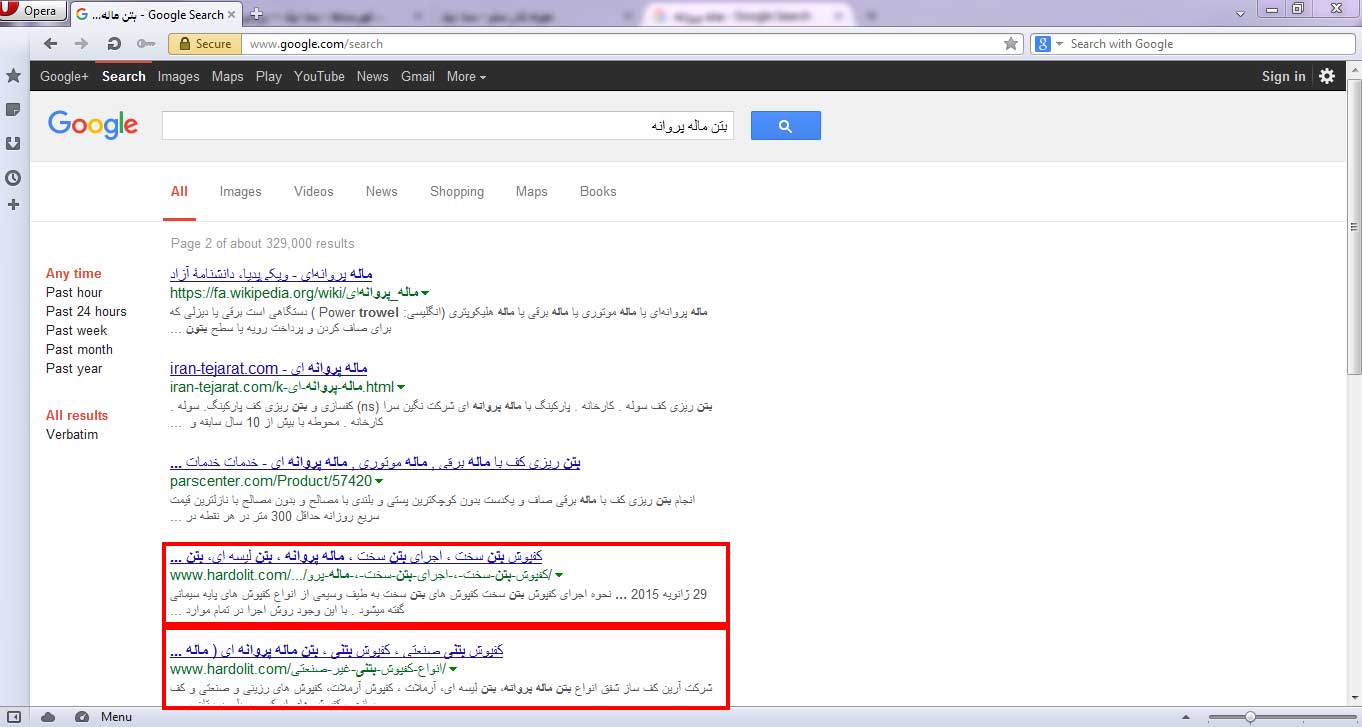Open Google settings gear icon
This screenshot has height=727, width=1362.
1327,76
